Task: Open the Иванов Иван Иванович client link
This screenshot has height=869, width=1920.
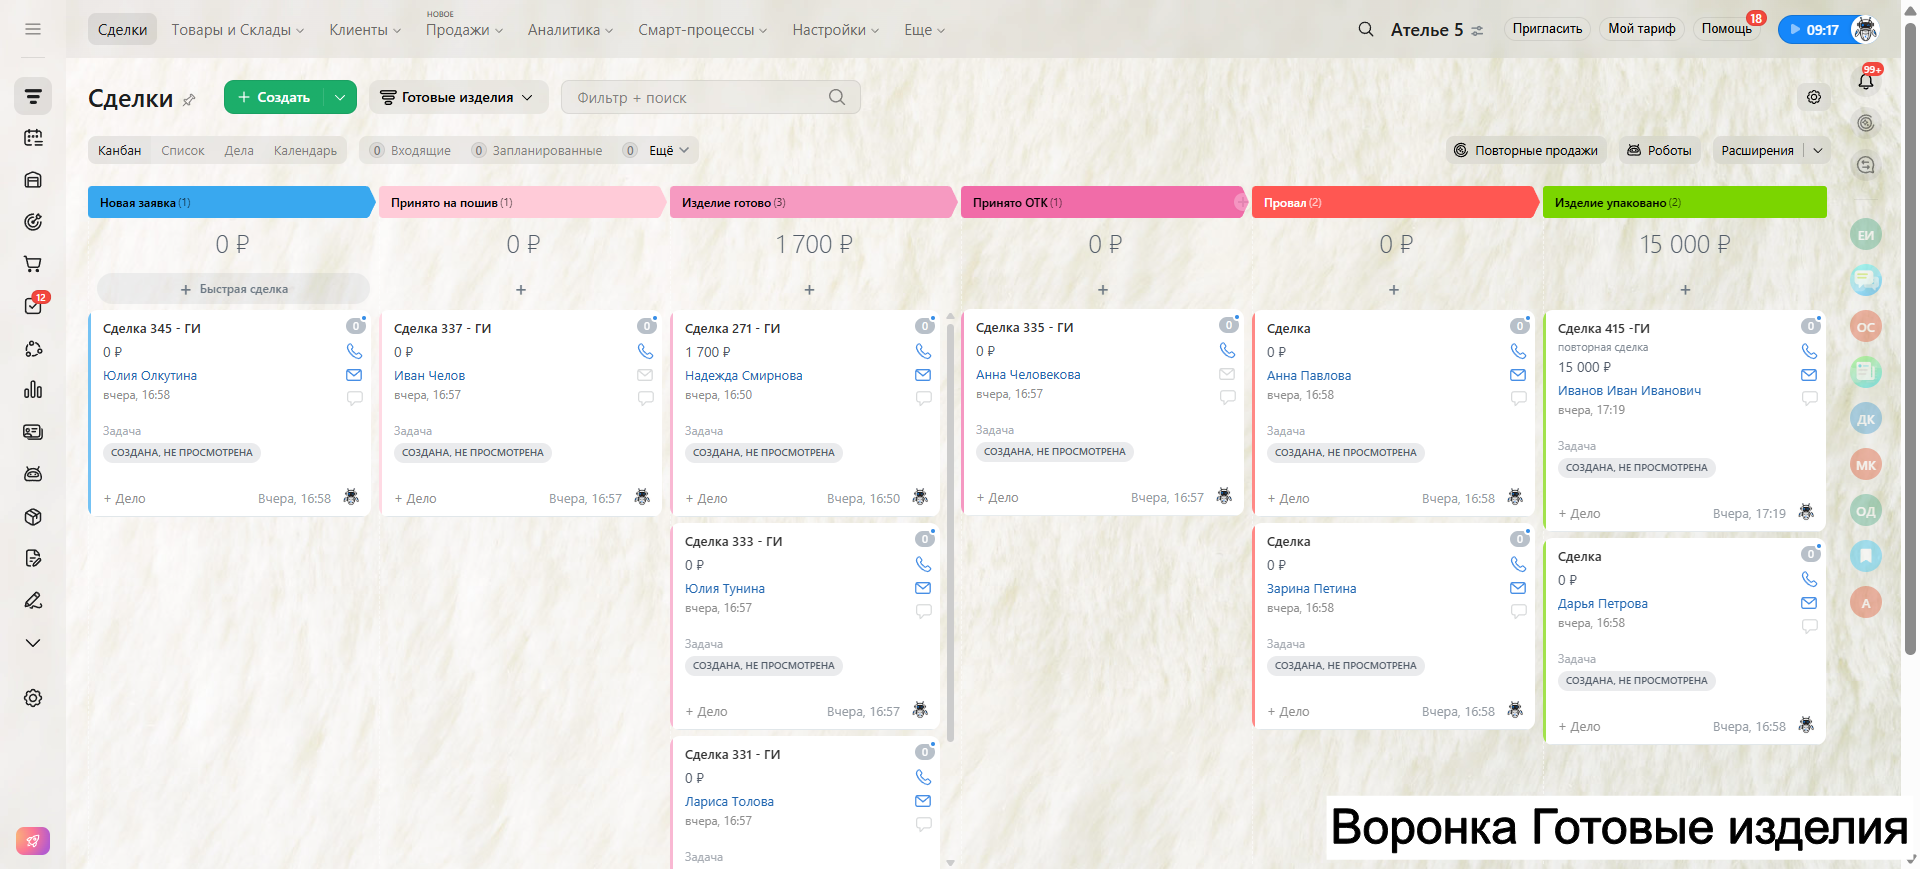Action: (1629, 391)
